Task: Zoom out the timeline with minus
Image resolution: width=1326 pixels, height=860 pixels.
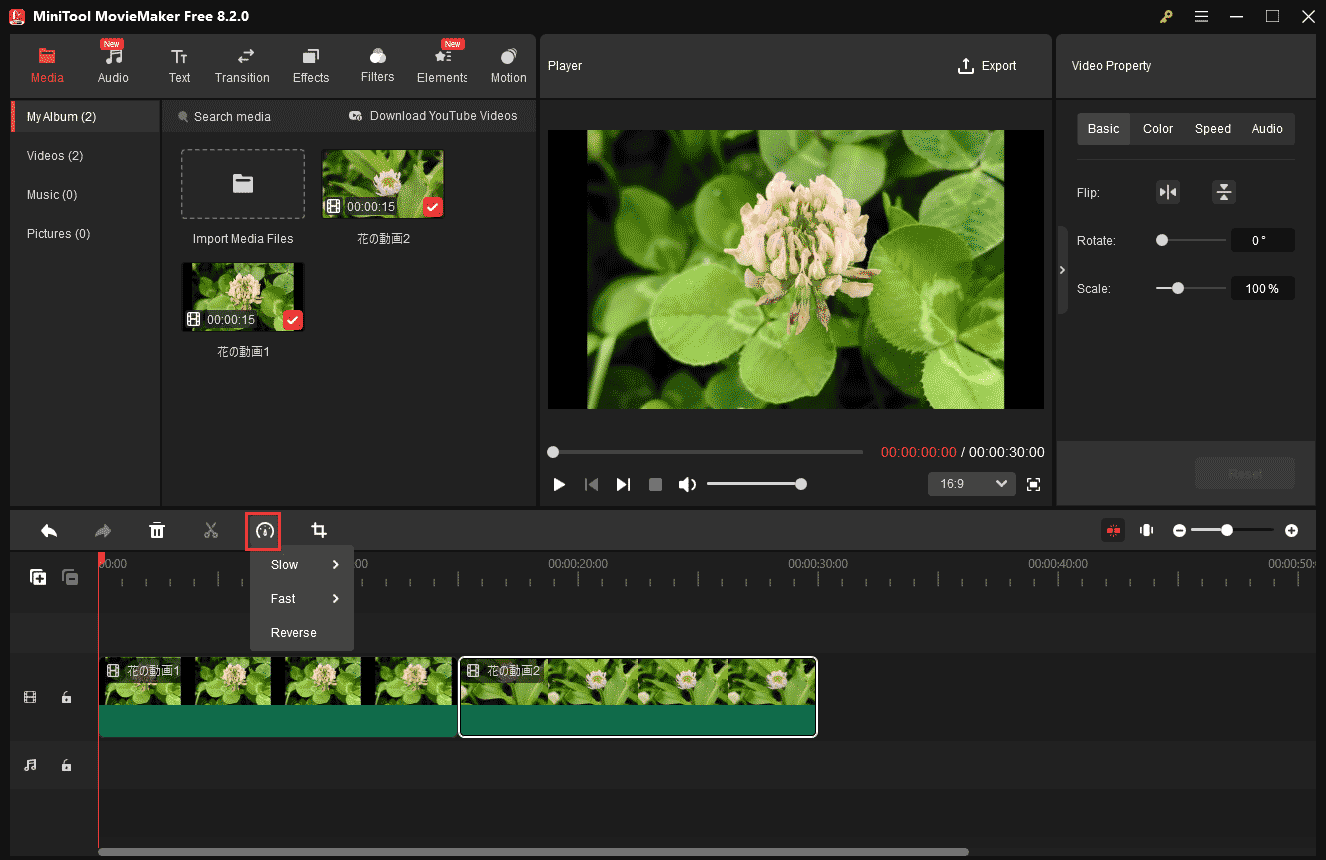Action: coord(1180,530)
